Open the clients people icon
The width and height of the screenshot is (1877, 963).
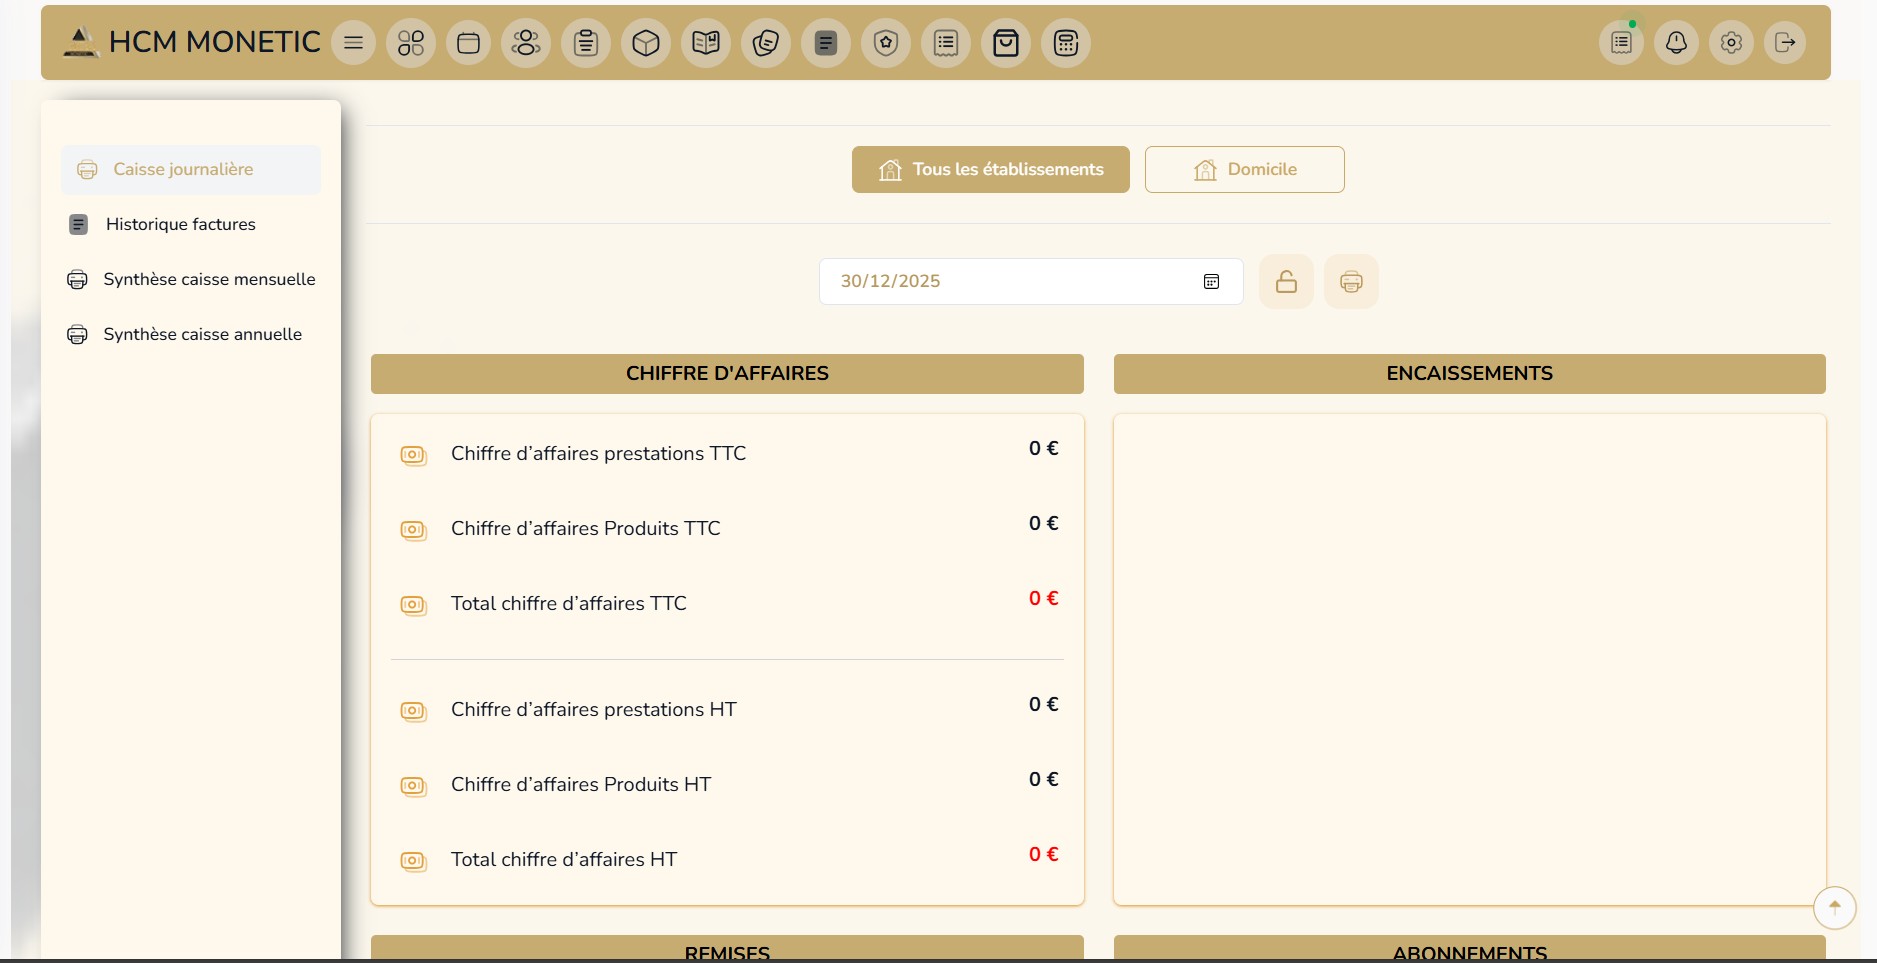[x=526, y=43]
